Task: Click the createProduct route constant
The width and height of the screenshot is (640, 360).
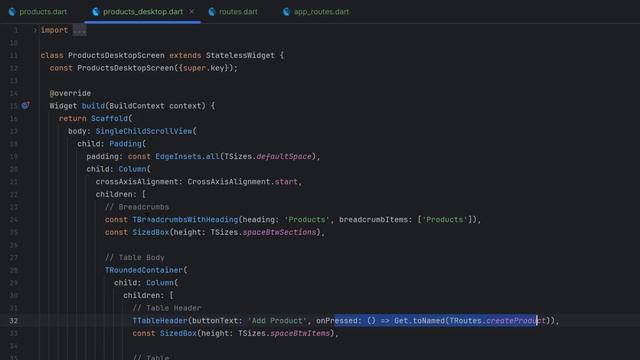Action: point(516,321)
